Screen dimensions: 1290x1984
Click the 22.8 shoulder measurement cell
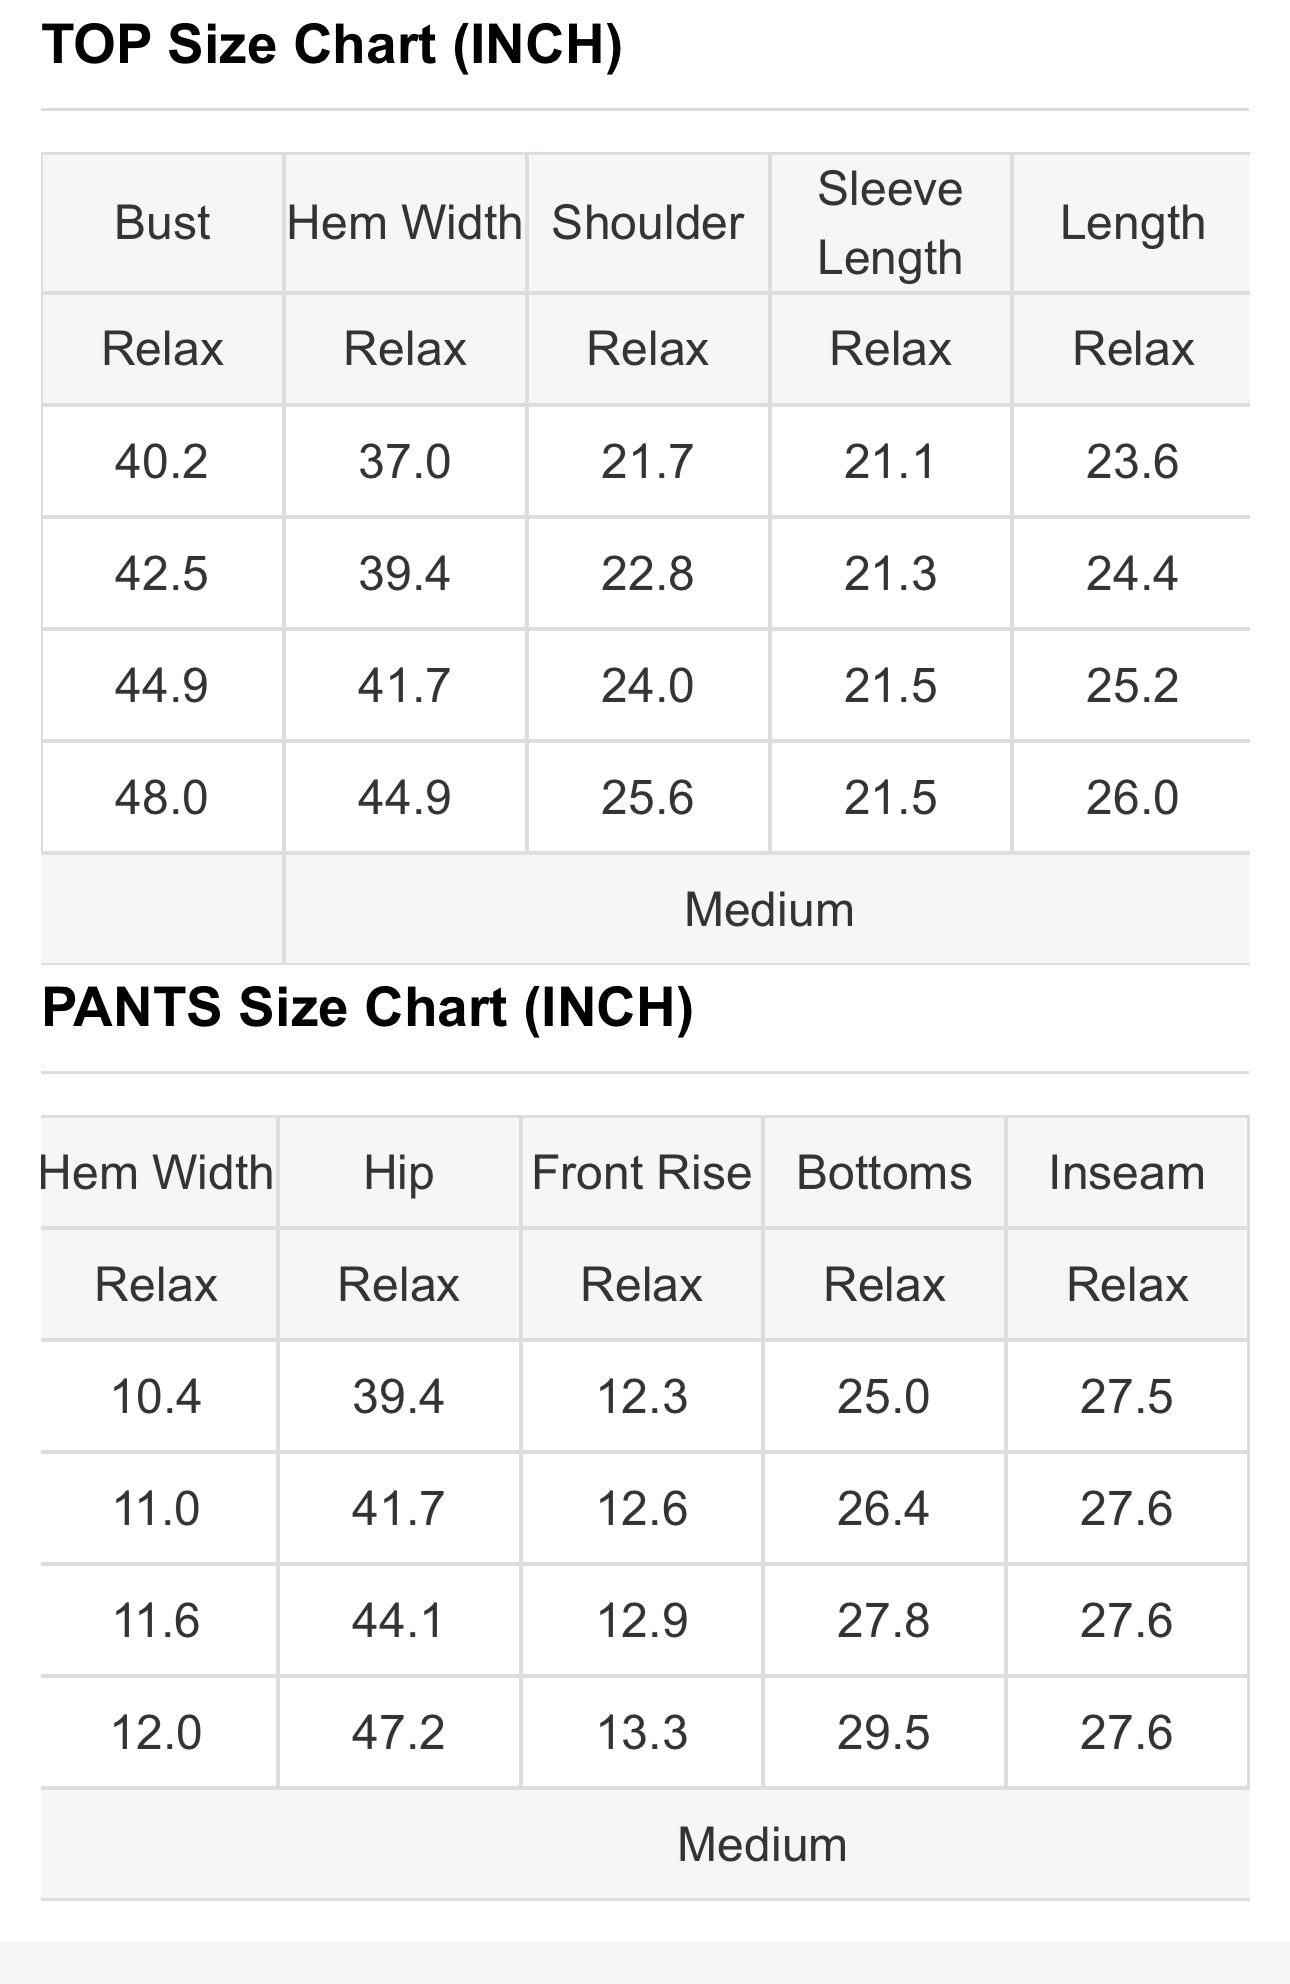click(x=647, y=574)
